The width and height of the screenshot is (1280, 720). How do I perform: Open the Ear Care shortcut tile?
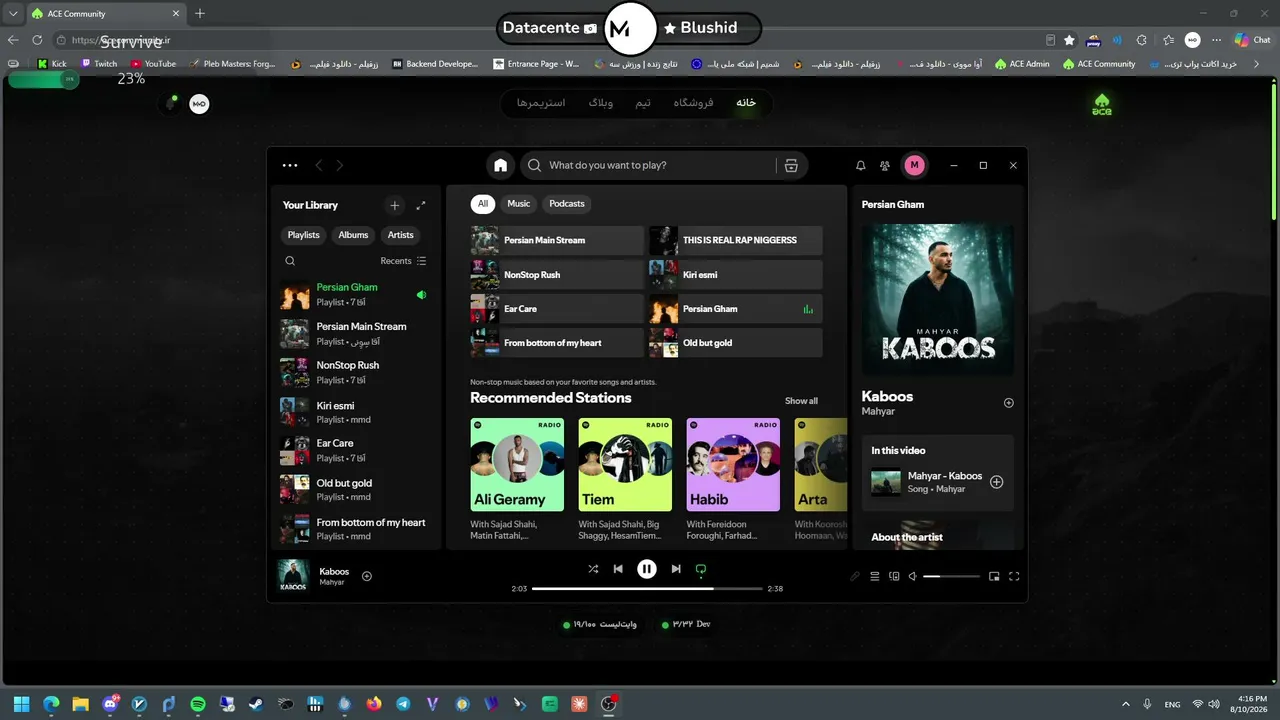tap(557, 309)
